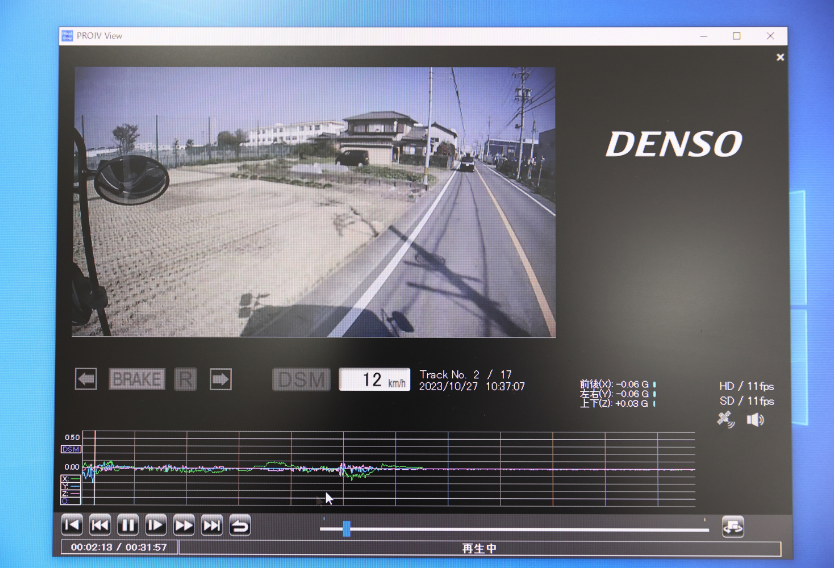Click the 12 km/h speed display field

pos(373,380)
